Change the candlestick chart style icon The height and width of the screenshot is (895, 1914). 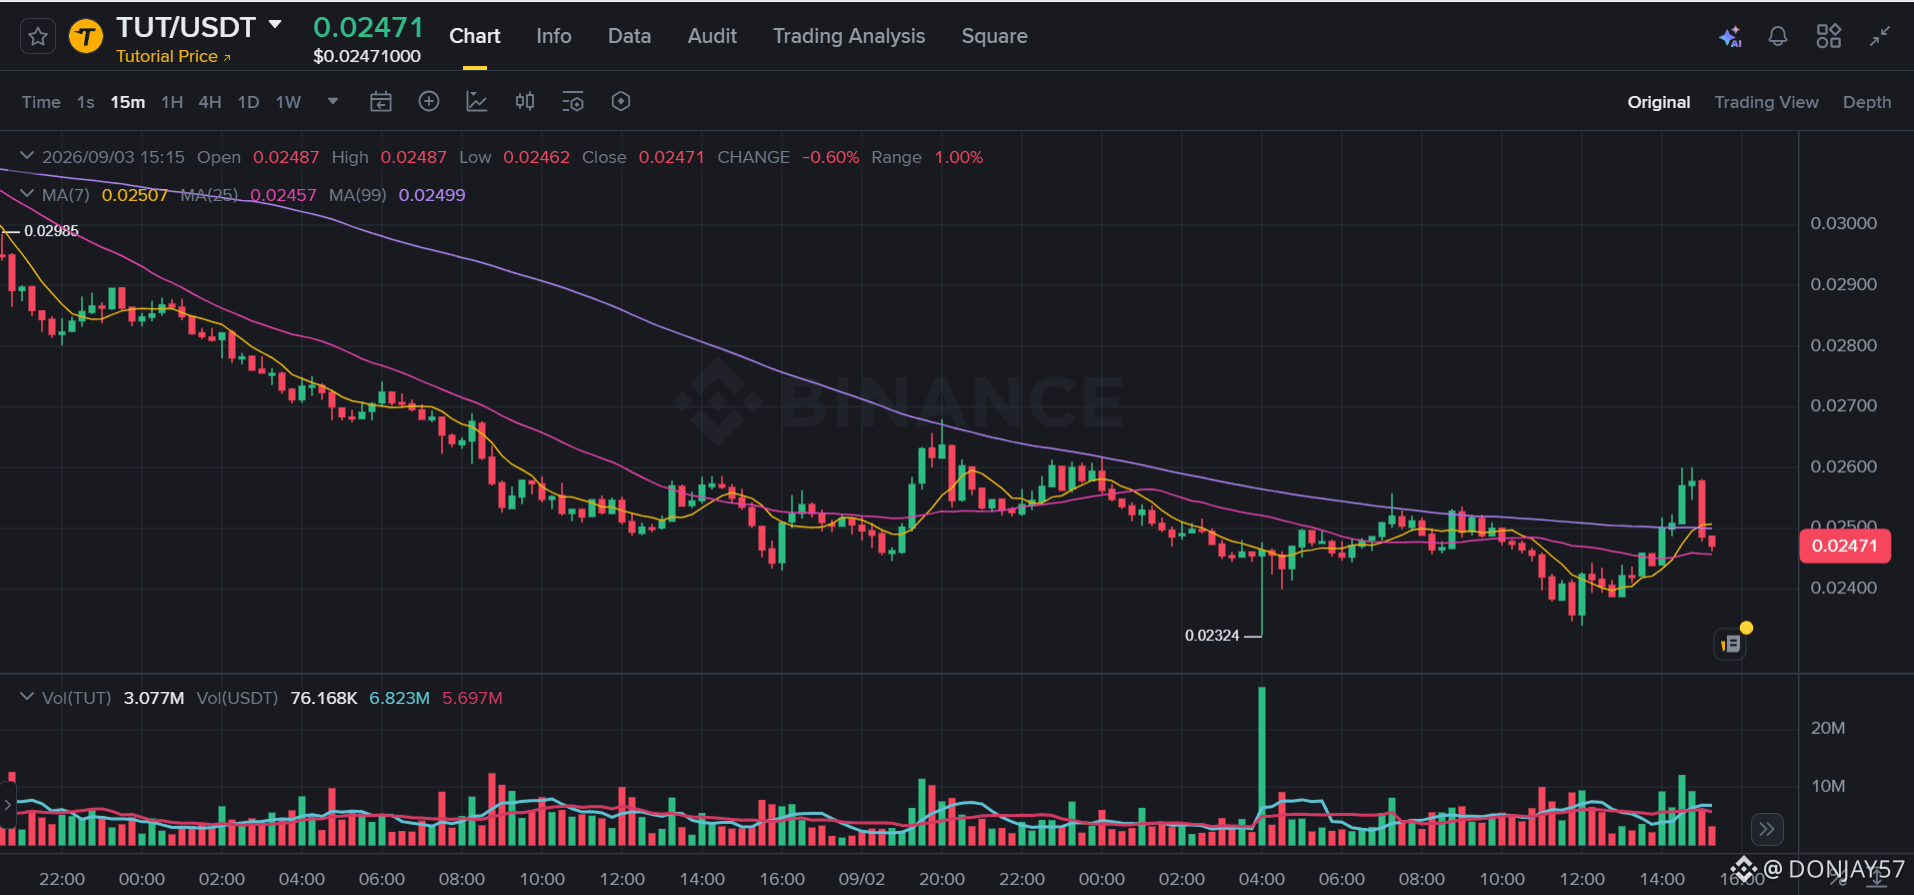click(525, 101)
